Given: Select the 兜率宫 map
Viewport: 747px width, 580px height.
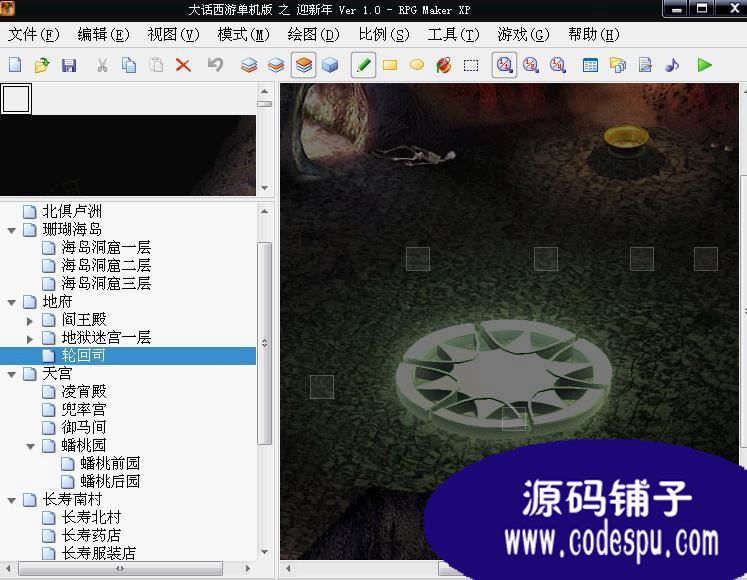Looking at the screenshot, I should 83,409.
